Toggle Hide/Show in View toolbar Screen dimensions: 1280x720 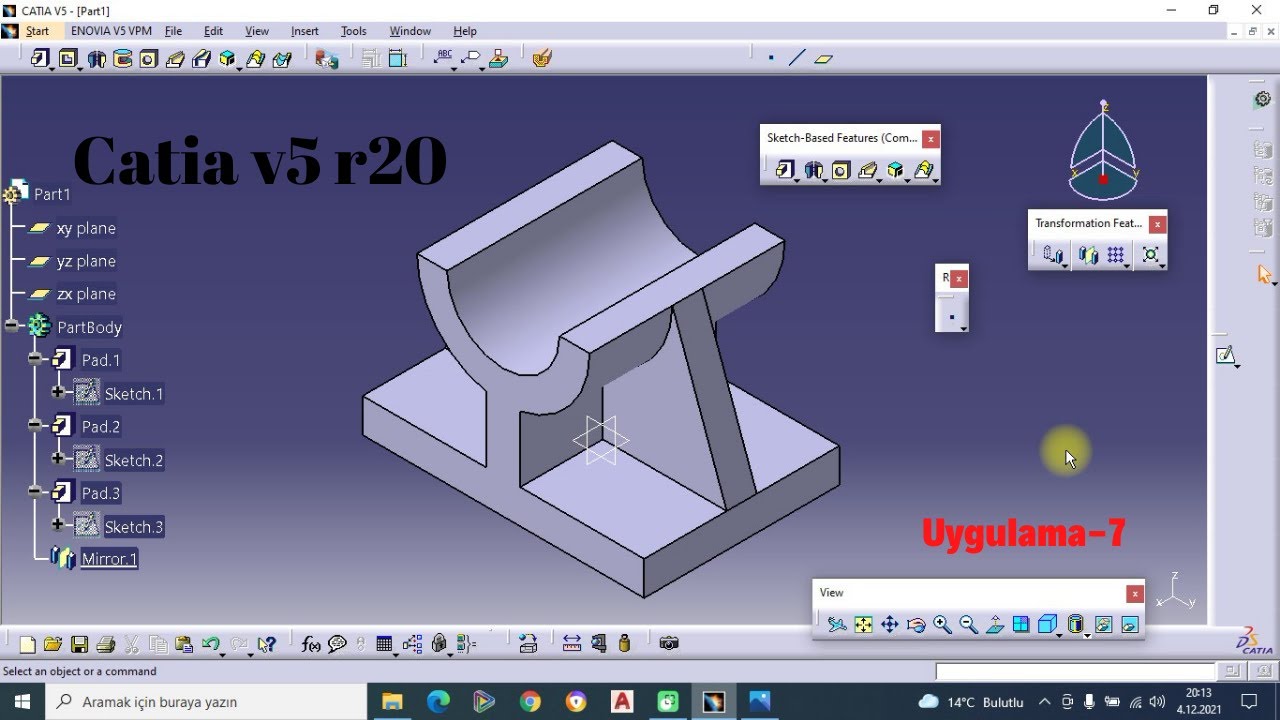coord(1103,625)
